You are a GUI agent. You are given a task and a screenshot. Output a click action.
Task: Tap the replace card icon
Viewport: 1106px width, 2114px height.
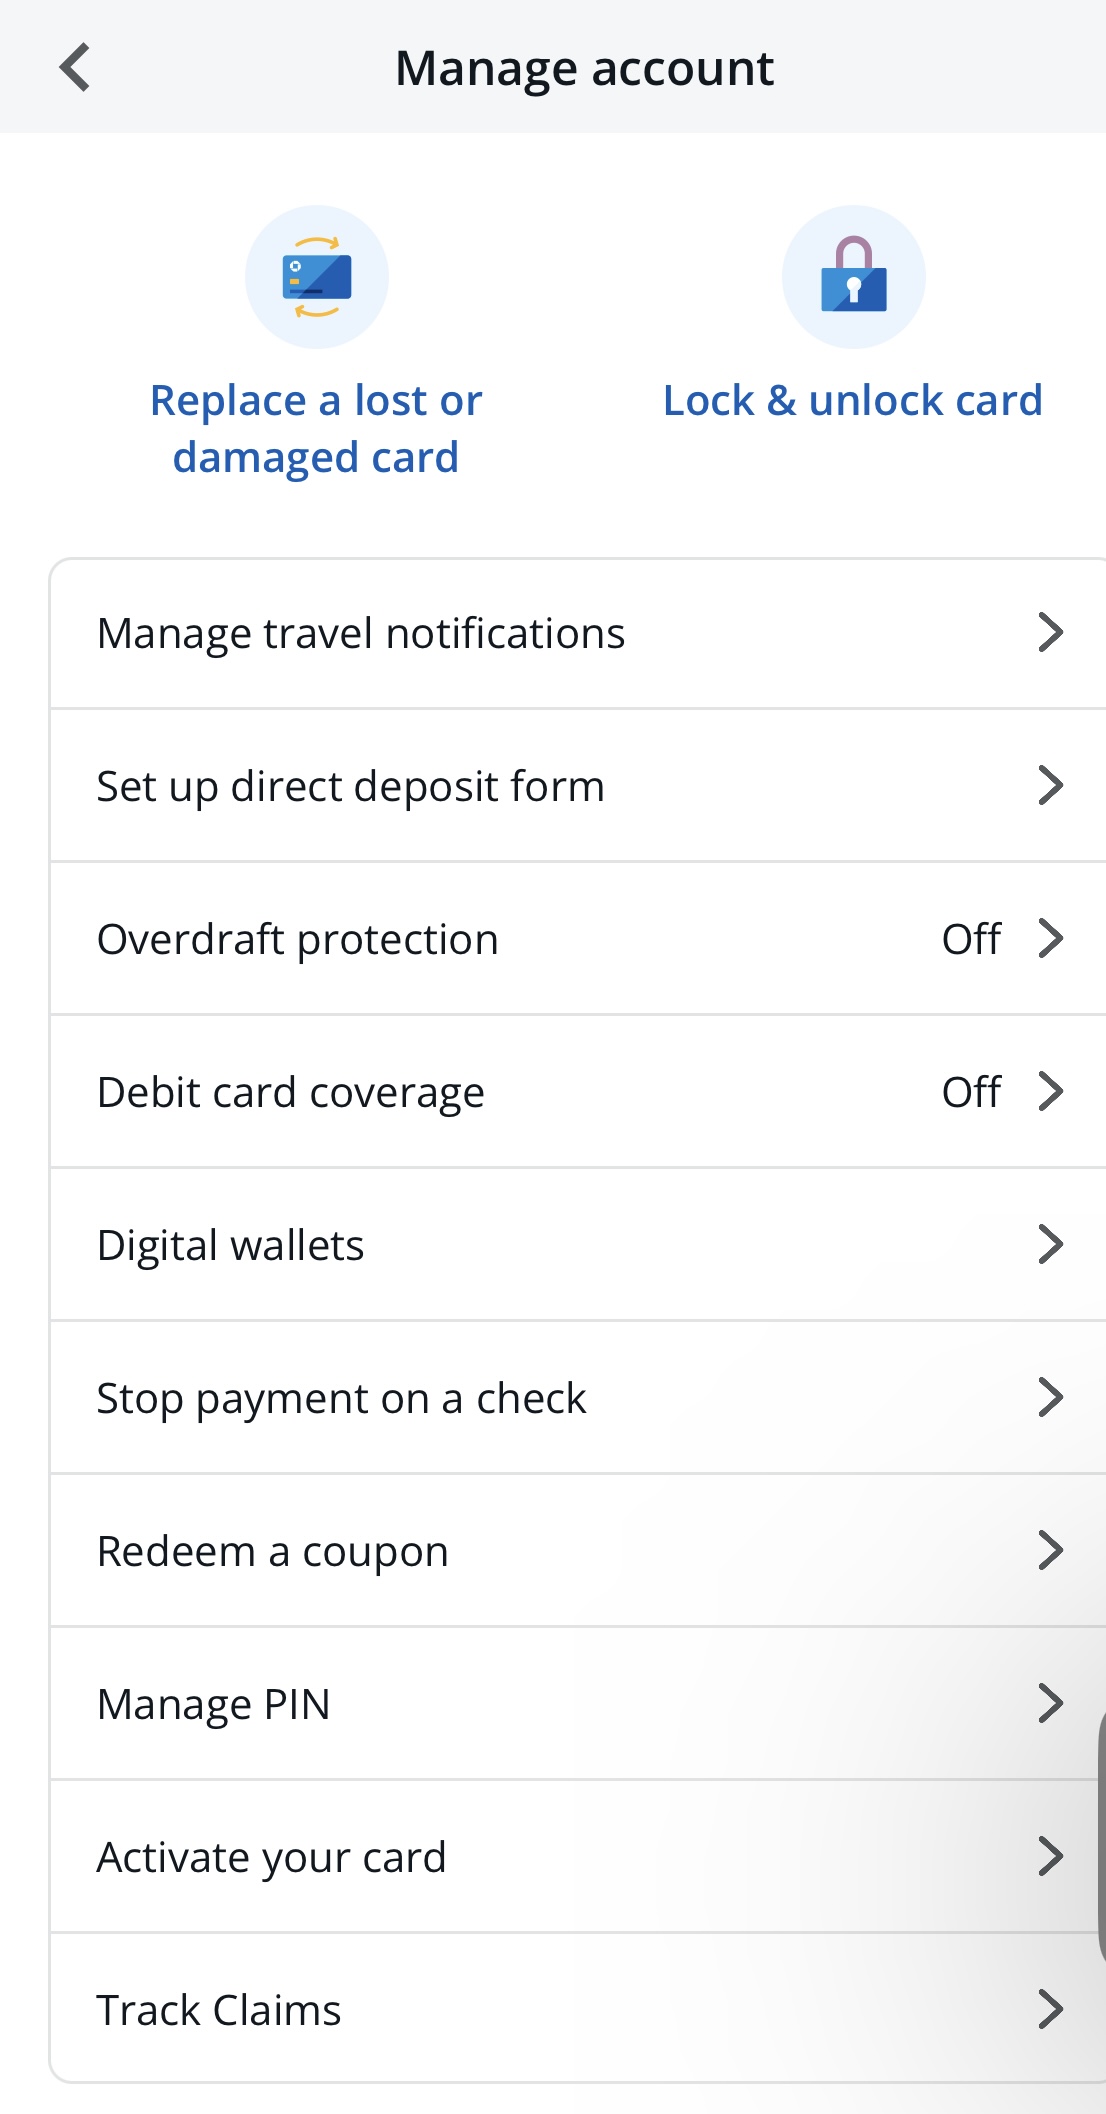317,277
